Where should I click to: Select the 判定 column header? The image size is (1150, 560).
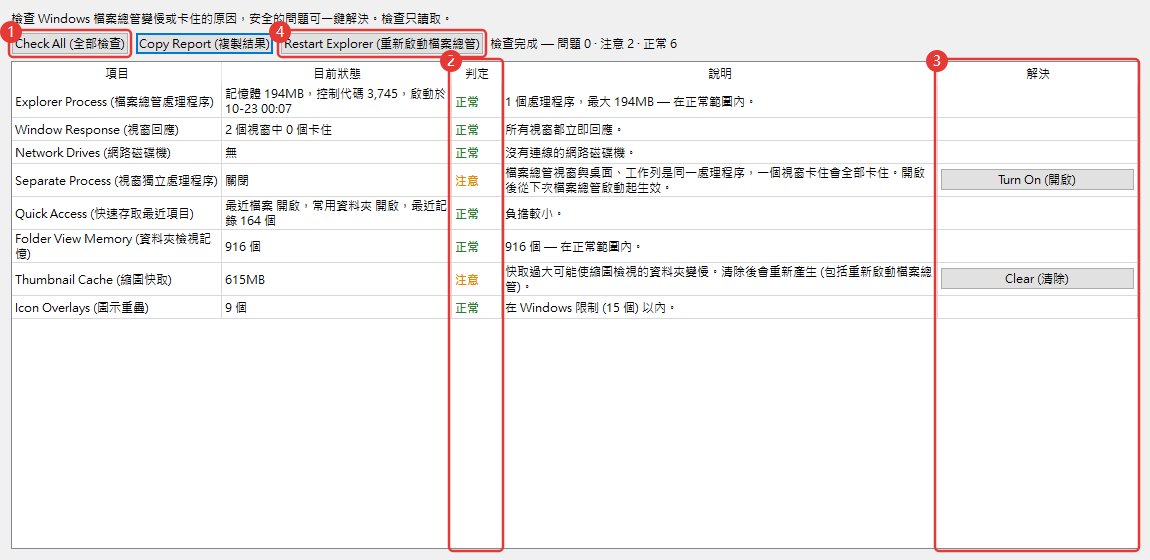coord(477,74)
